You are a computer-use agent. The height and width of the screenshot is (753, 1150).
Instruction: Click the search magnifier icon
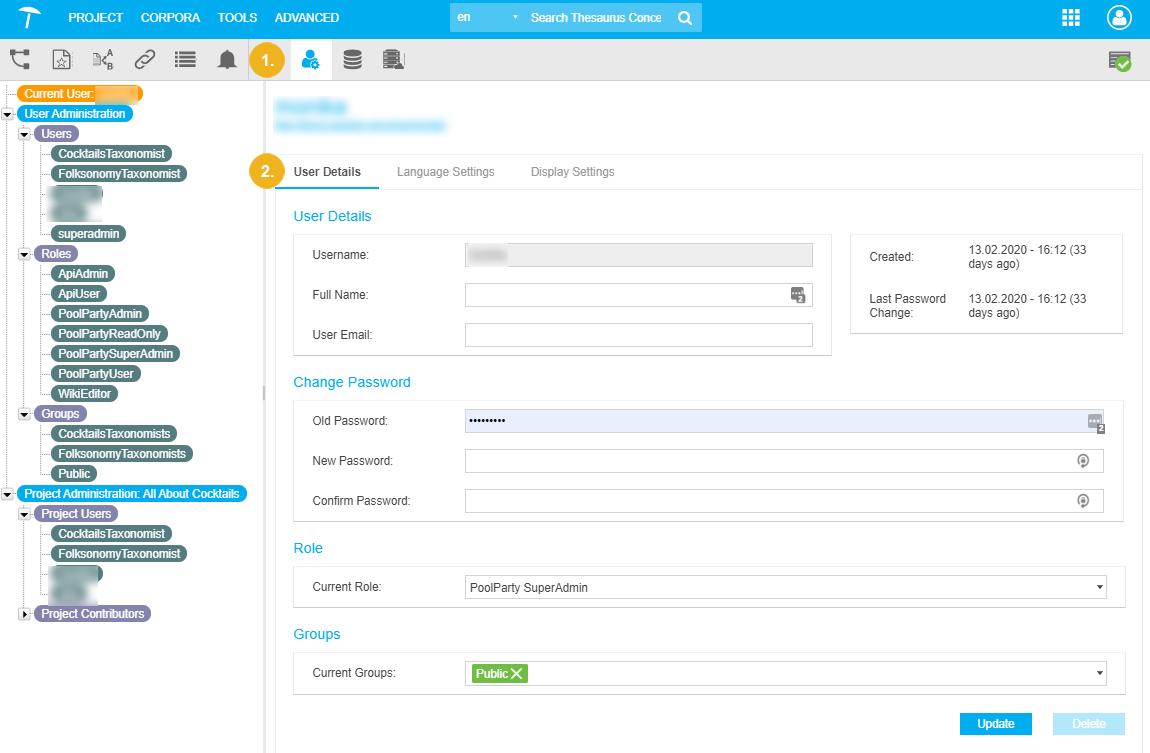685,18
